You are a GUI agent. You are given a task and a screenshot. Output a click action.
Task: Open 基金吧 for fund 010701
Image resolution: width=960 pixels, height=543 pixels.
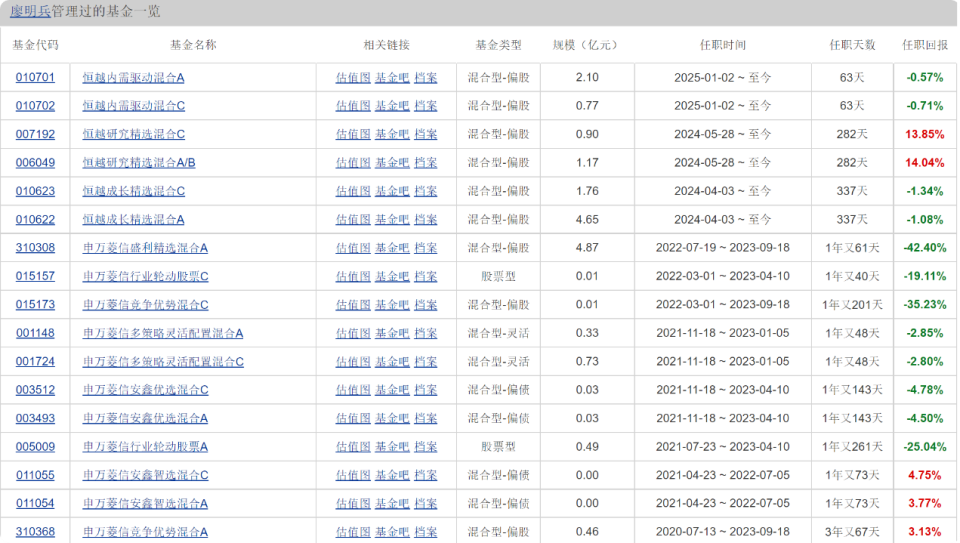(392, 78)
